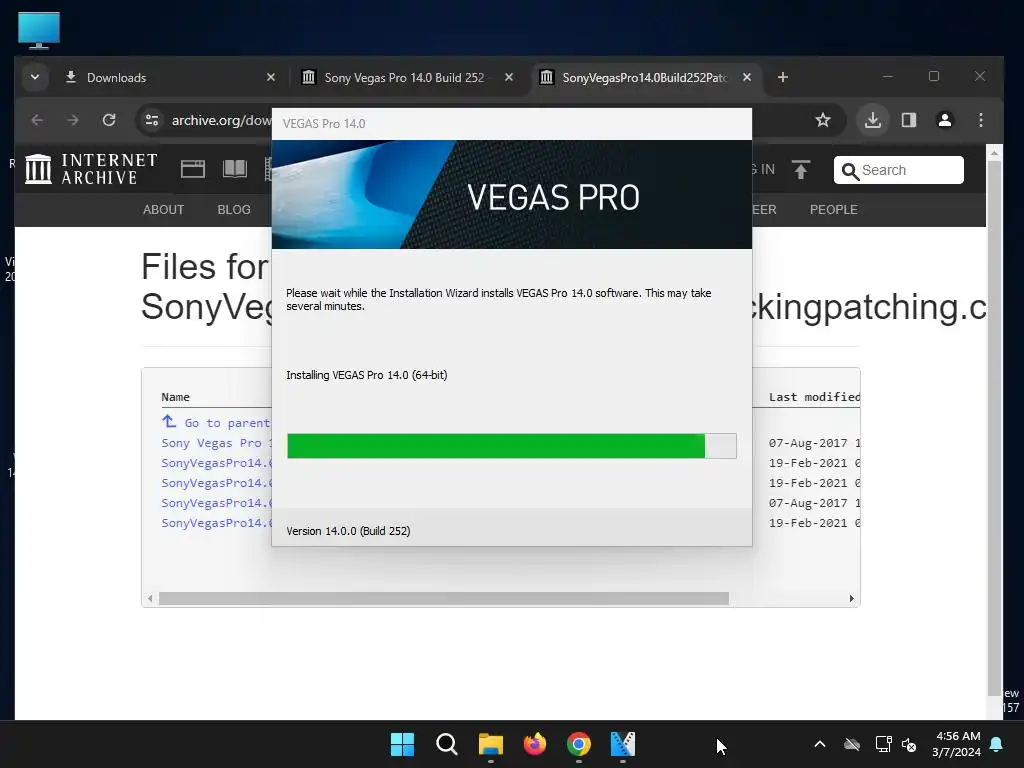
Task: Select the SonyVegasPro14.0Build252Patch tab
Action: [x=645, y=77]
